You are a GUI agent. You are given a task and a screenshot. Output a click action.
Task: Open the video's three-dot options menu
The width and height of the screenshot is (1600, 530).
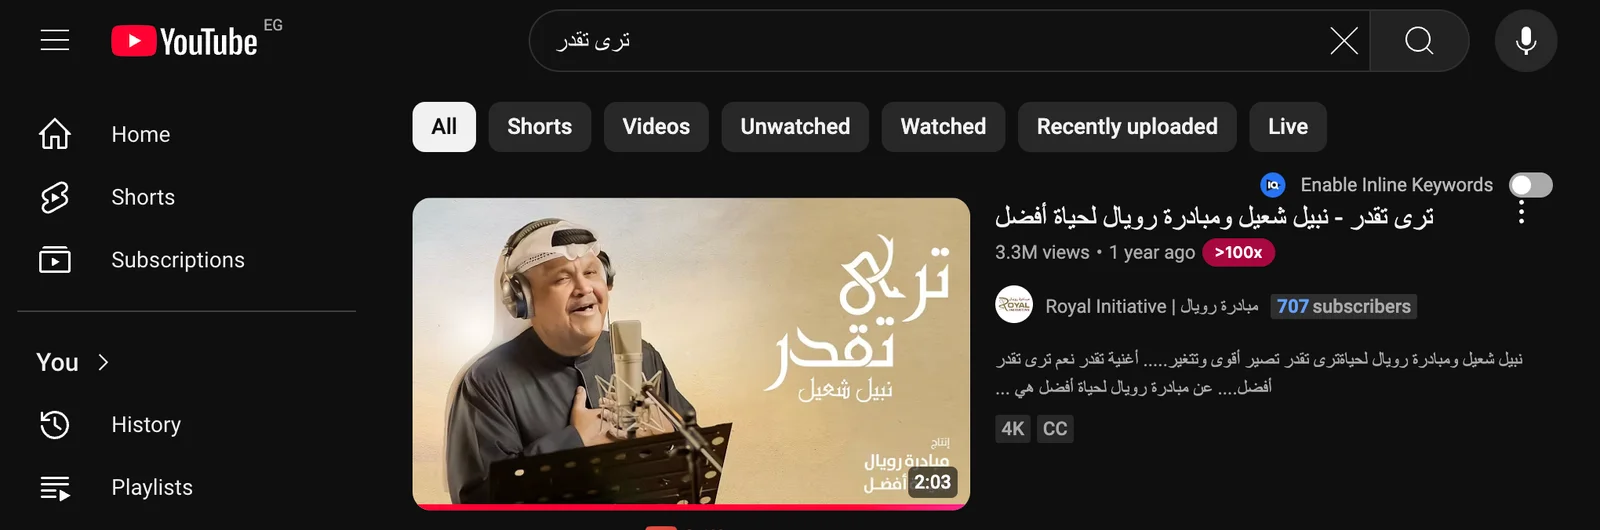[x=1521, y=212]
